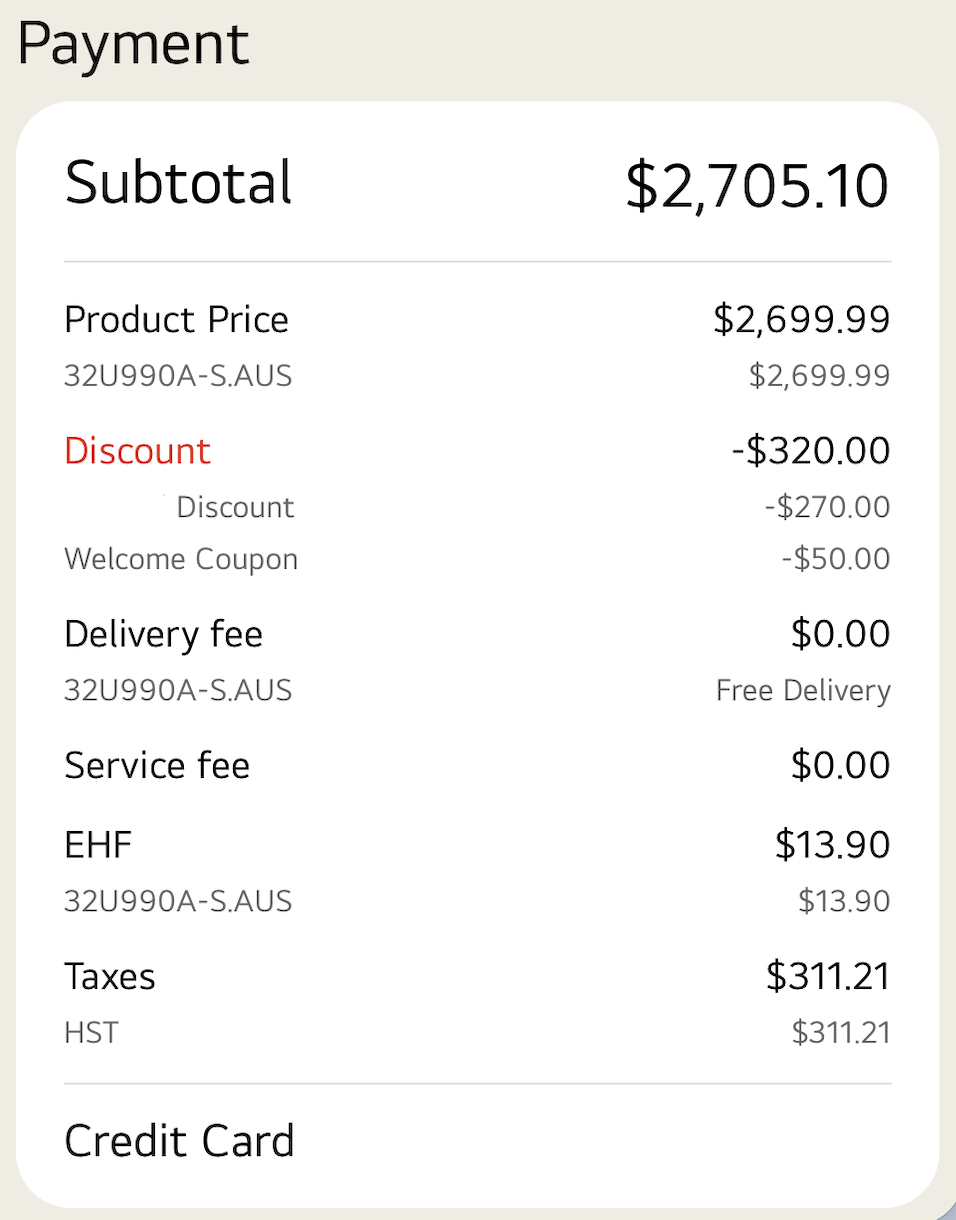Select the indented Discount sub-item
This screenshot has width=956, height=1220.
235,507
